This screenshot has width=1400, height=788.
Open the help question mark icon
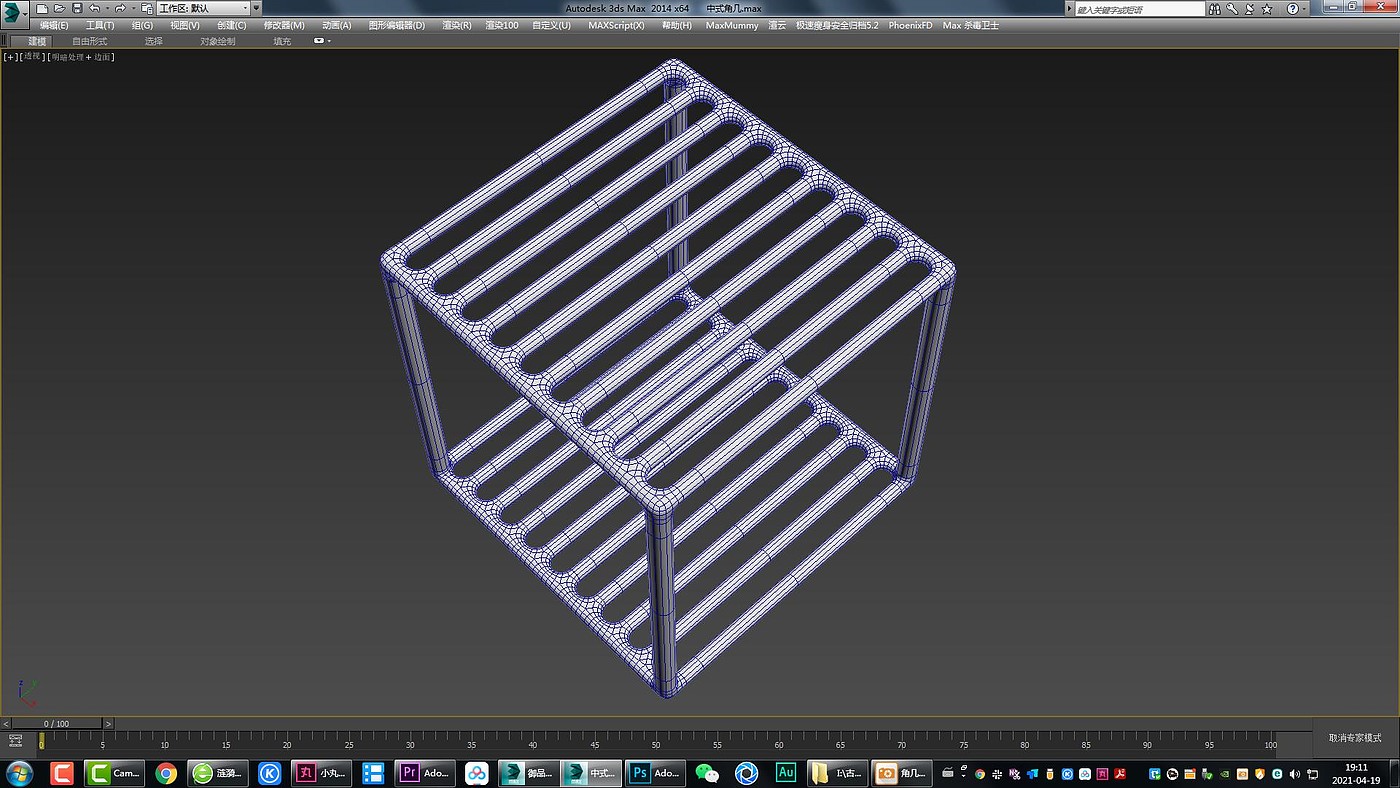click(x=1291, y=9)
